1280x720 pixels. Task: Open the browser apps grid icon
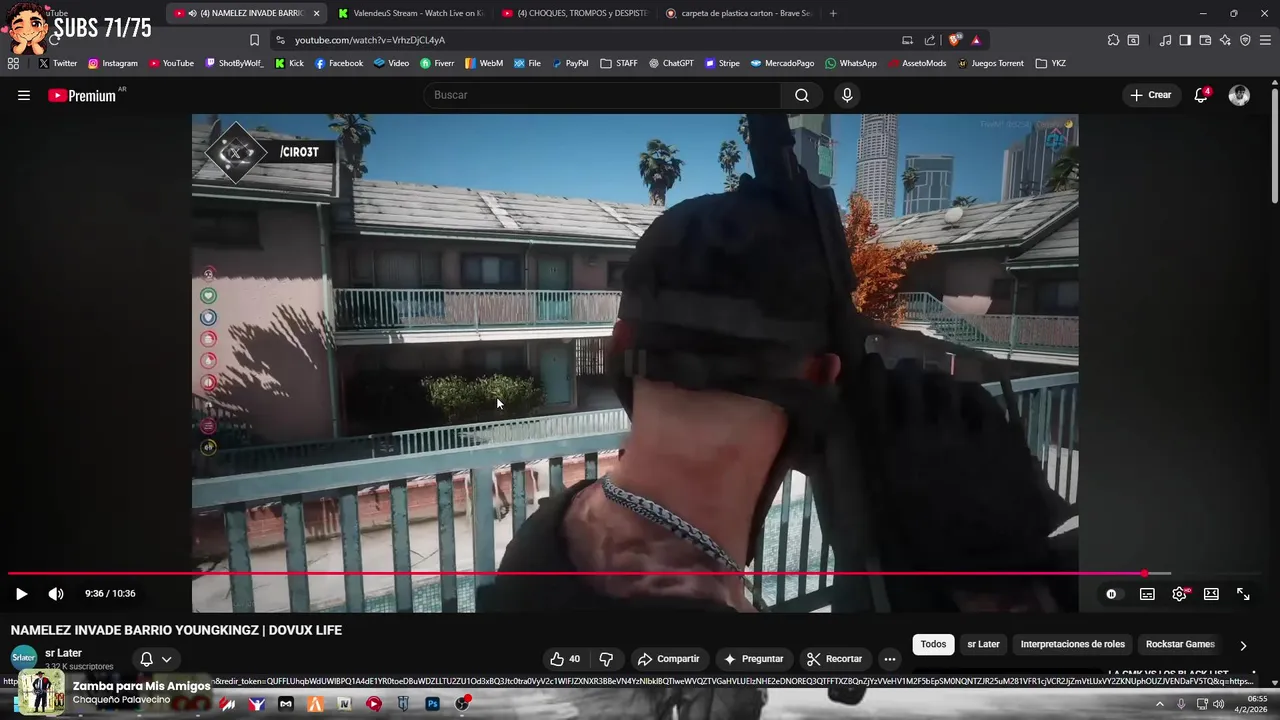(x=13, y=63)
